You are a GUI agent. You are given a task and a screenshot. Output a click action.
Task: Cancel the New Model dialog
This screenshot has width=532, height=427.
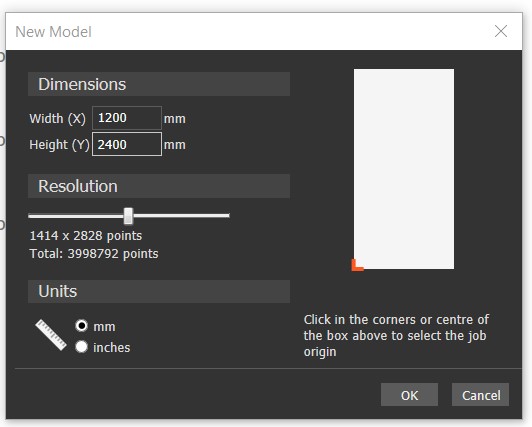480,395
